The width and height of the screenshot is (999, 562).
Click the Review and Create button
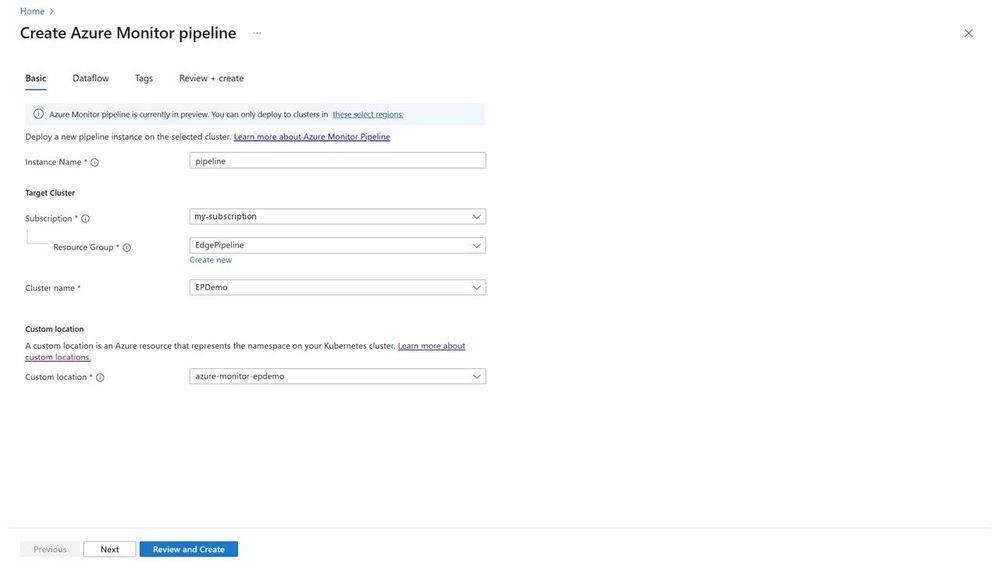point(189,549)
